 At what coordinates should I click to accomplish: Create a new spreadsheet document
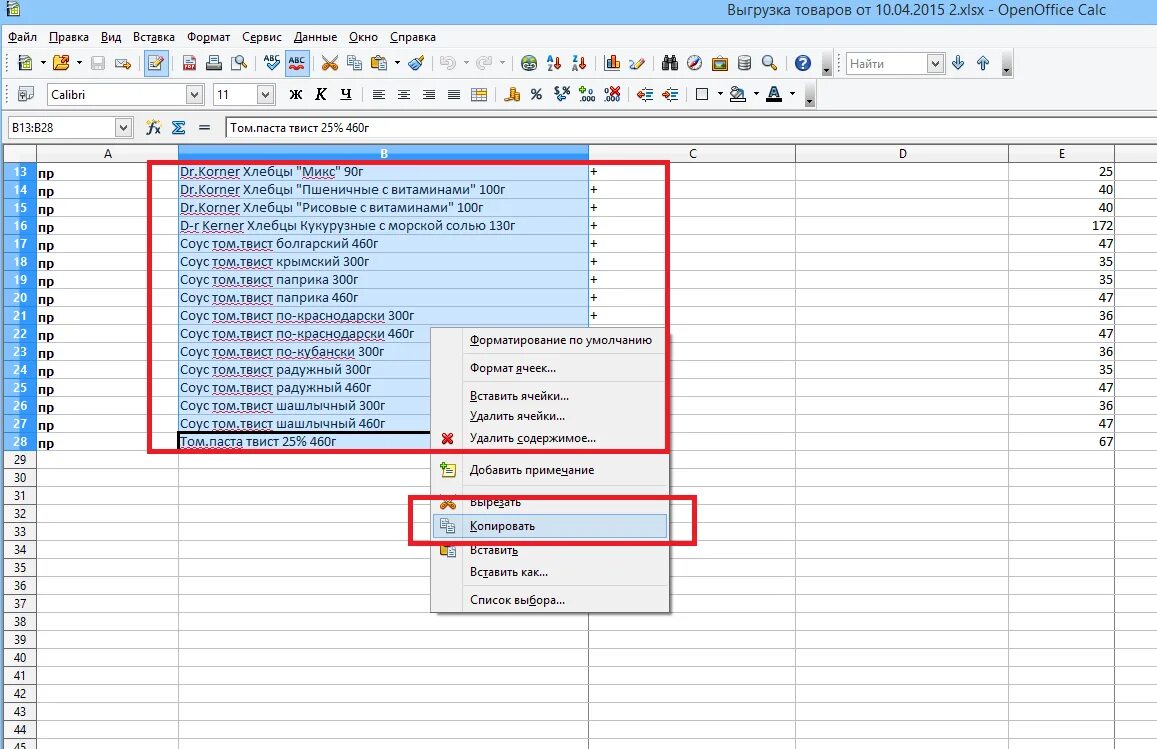pos(25,63)
